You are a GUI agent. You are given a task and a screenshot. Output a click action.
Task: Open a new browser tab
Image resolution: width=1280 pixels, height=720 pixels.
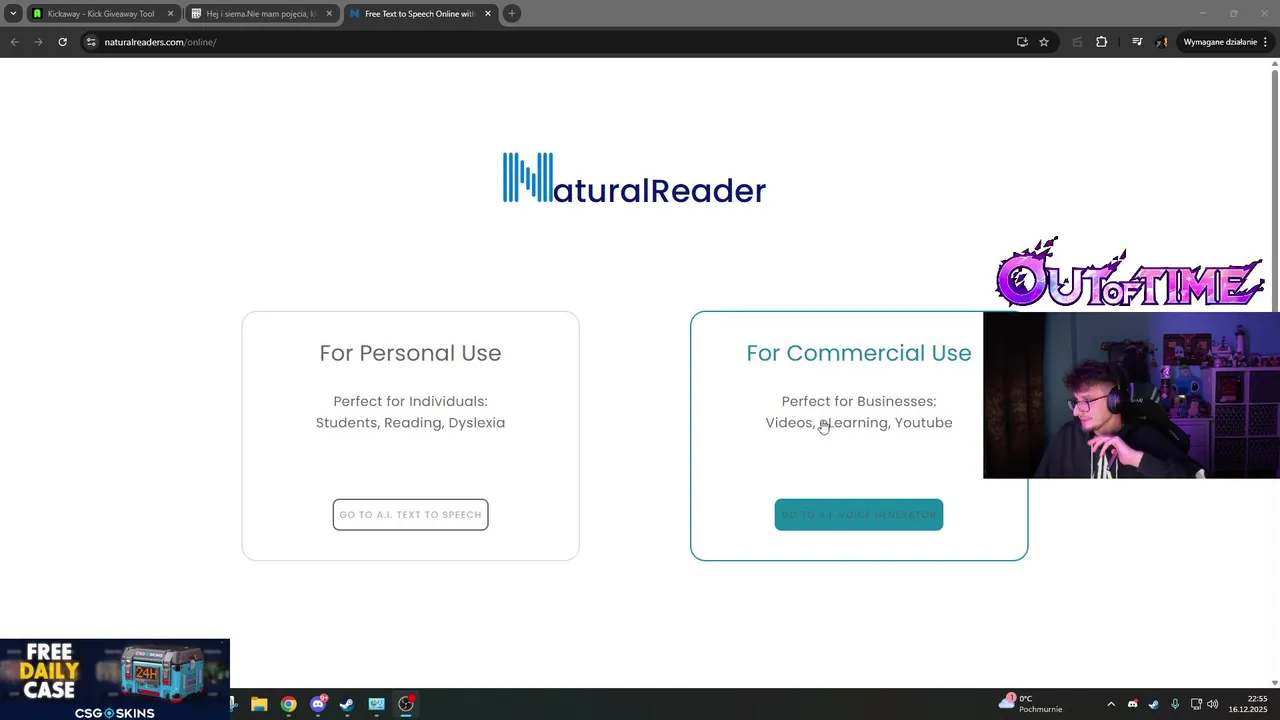click(x=512, y=14)
